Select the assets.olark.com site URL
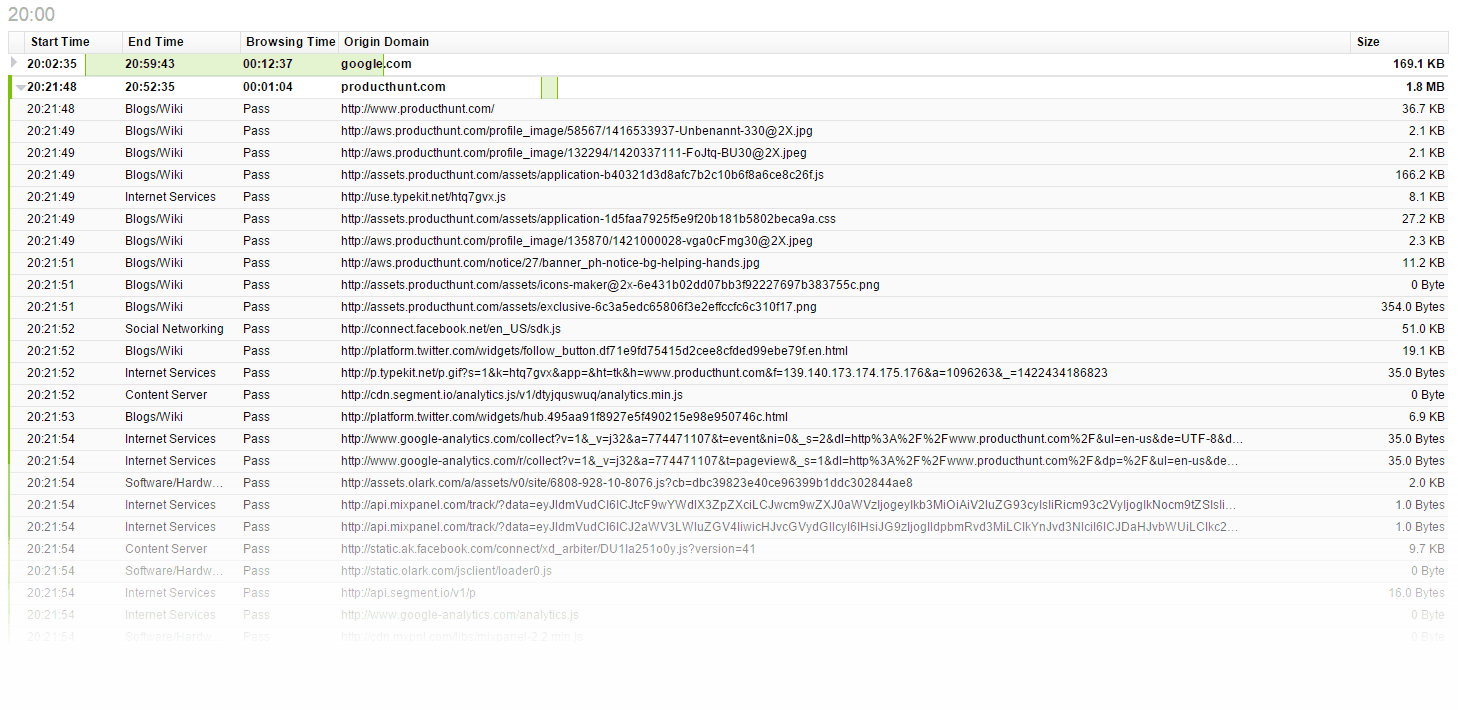The height and width of the screenshot is (710, 1458). (x=626, y=483)
